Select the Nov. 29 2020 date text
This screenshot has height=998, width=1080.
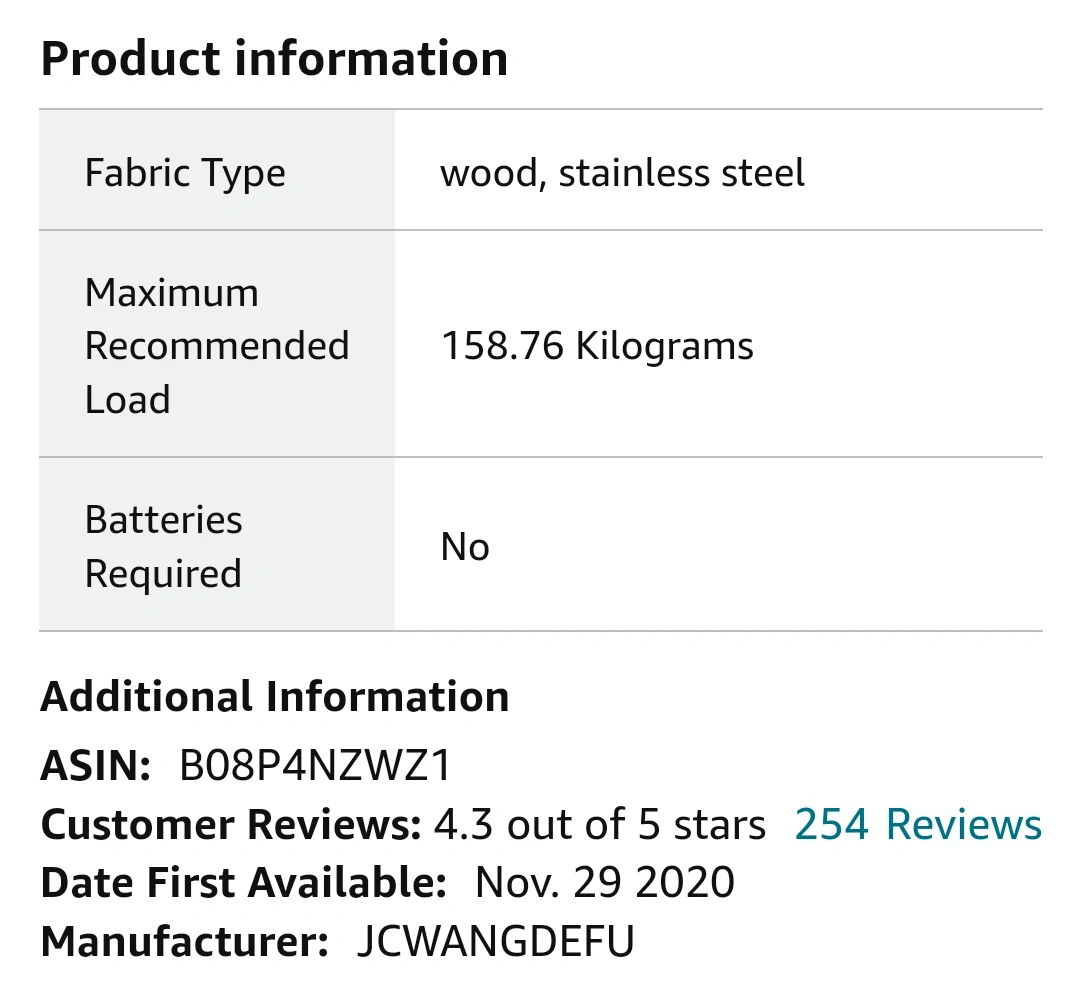605,883
